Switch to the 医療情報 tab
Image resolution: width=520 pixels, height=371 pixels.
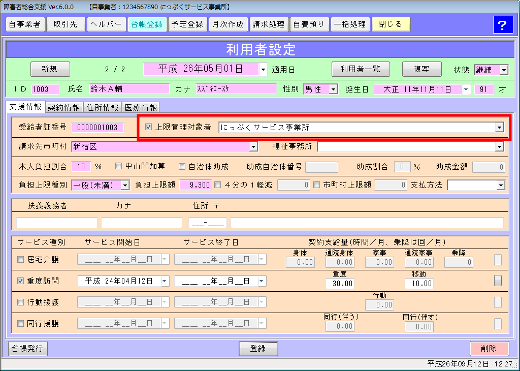coord(141,107)
